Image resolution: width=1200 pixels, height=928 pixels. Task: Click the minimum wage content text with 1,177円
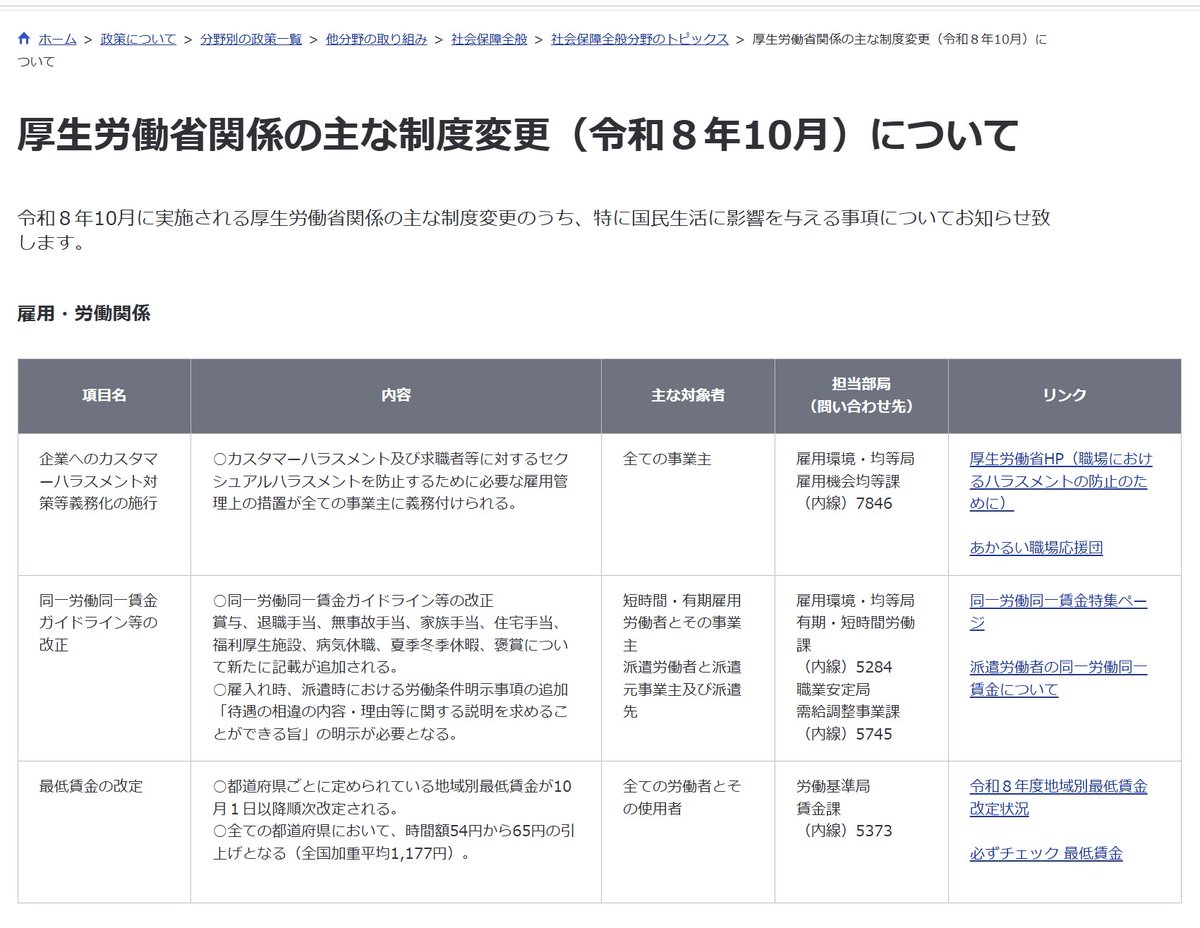(x=393, y=819)
